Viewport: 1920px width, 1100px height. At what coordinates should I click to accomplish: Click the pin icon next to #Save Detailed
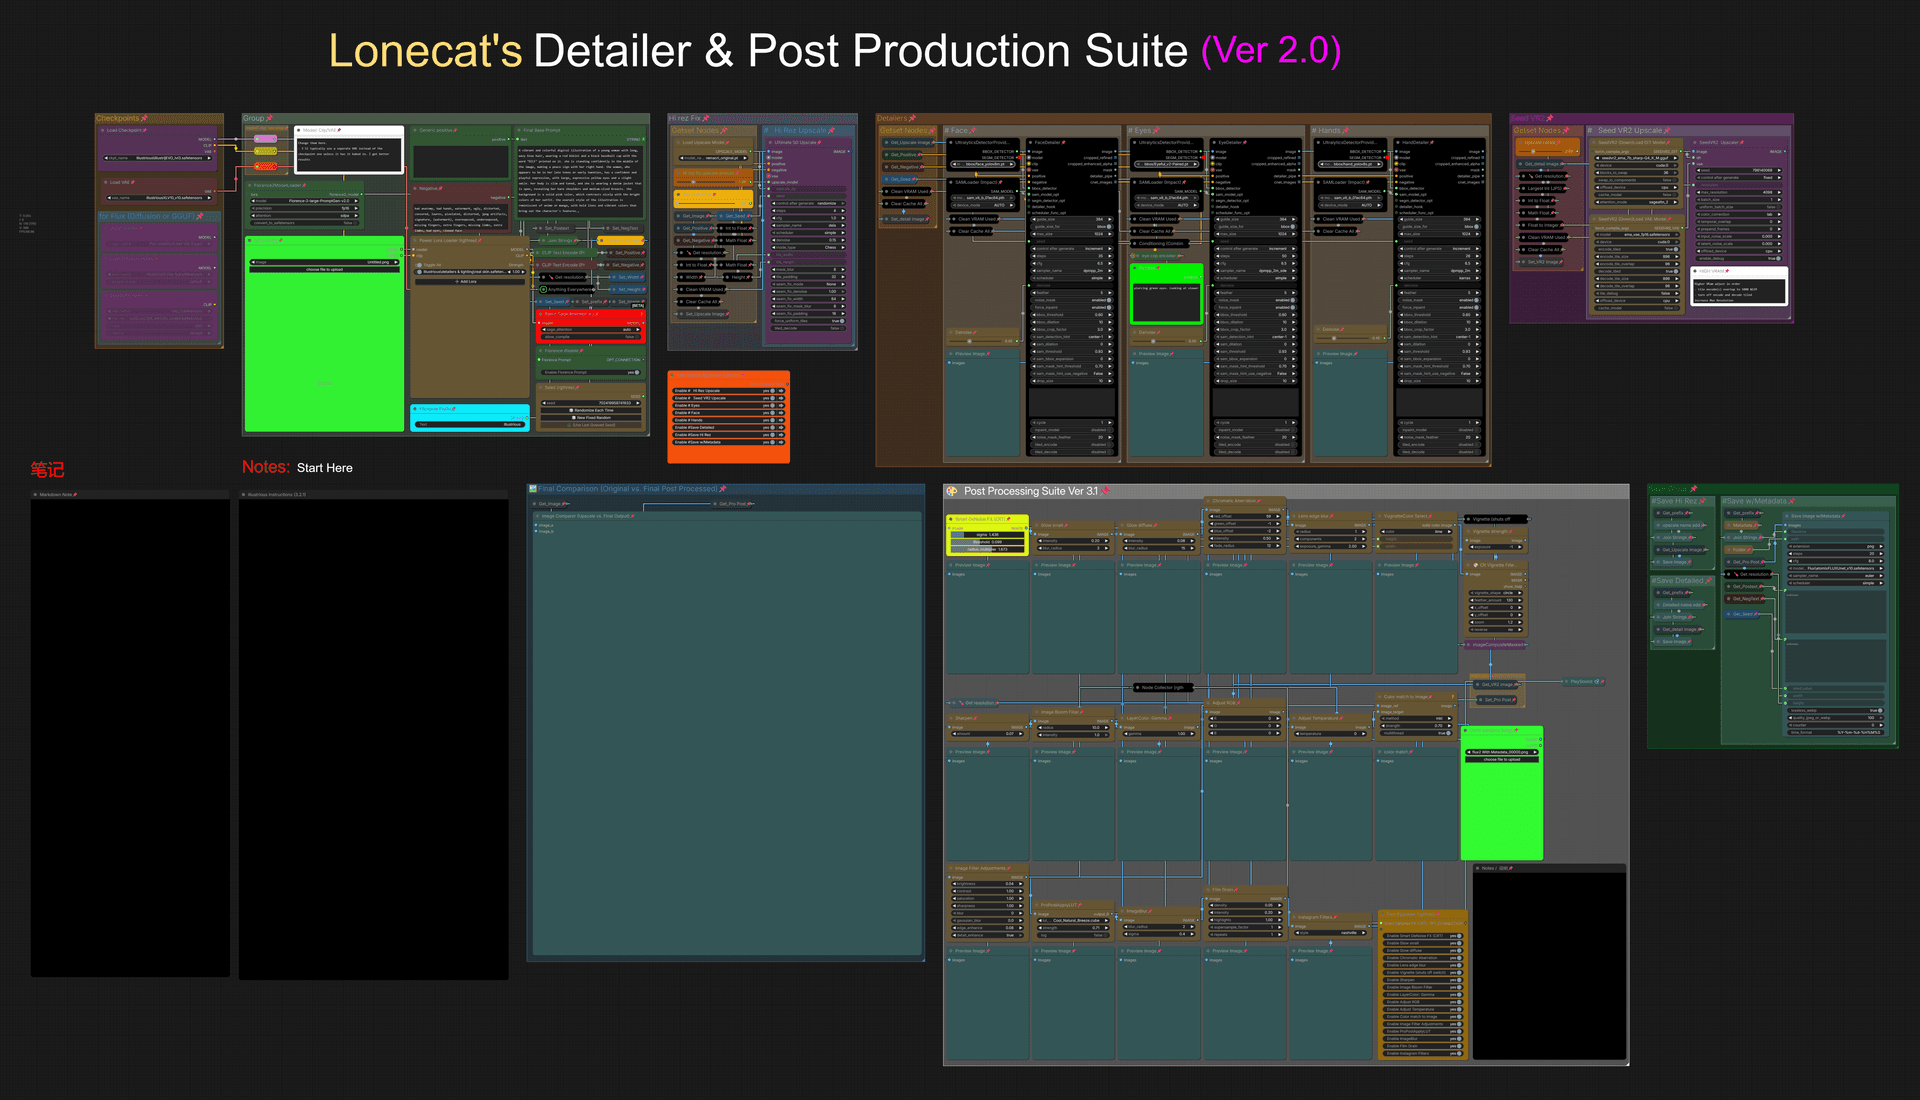[x=1709, y=581]
